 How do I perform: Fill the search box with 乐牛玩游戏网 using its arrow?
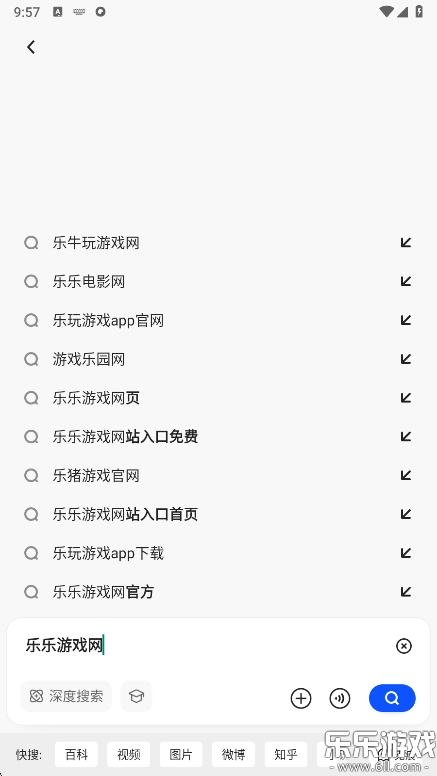click(406, 242)
